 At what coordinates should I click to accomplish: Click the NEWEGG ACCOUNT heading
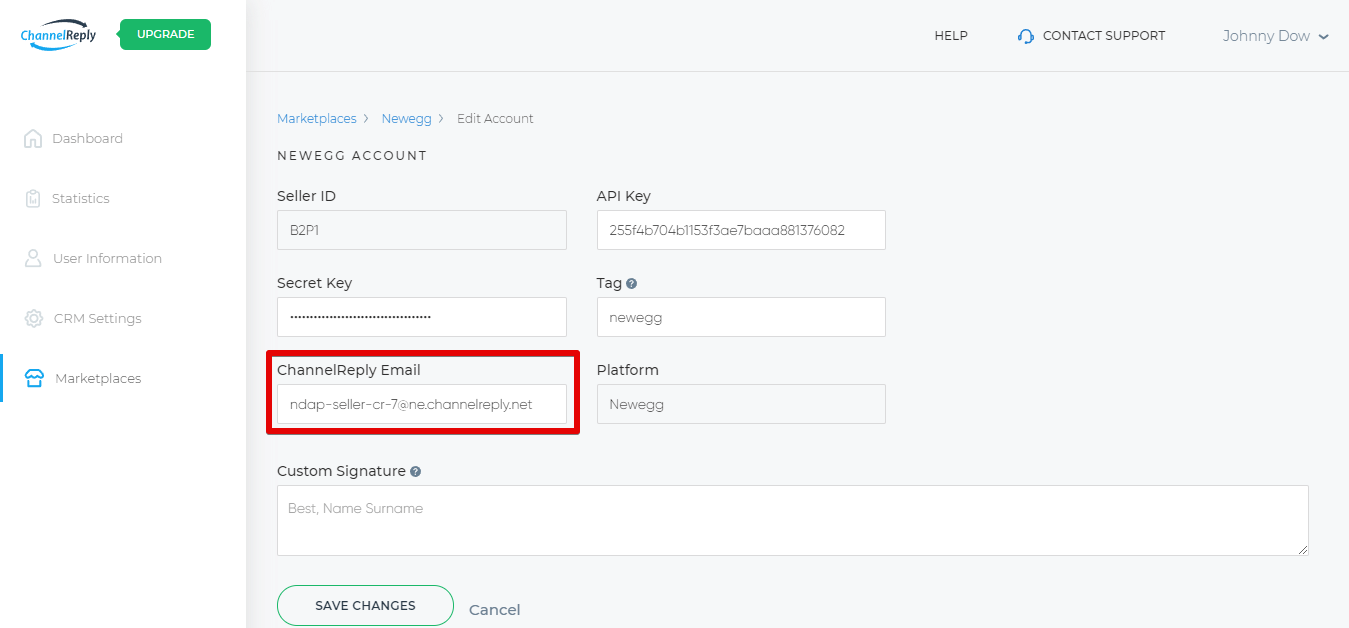[352, 156]
